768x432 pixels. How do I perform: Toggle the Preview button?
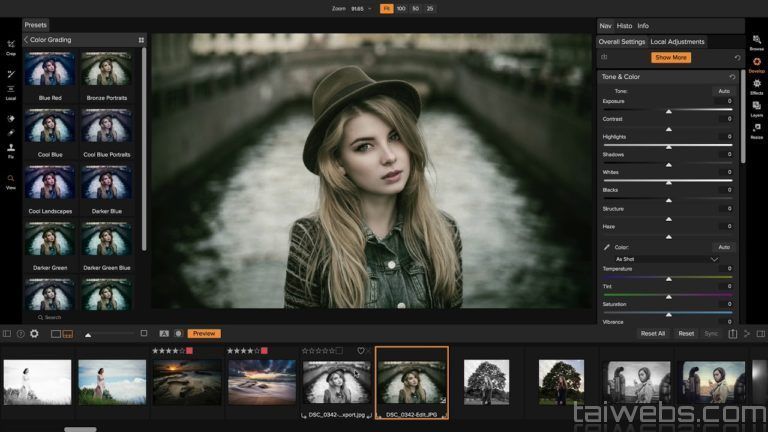coord(204,333)
